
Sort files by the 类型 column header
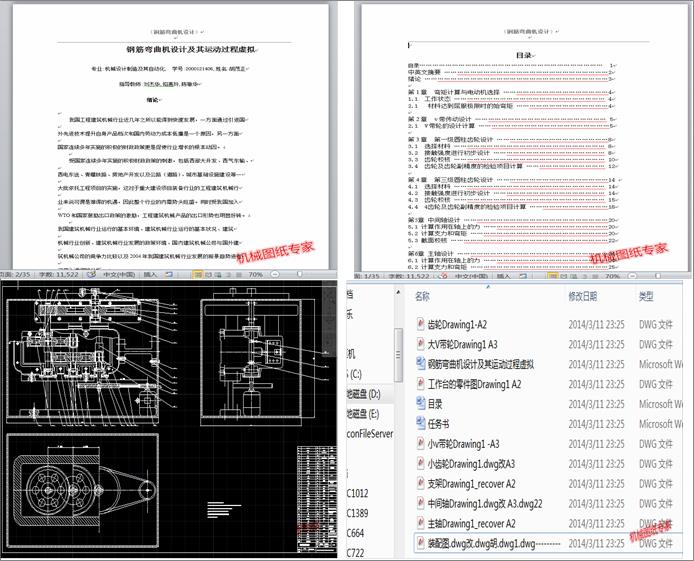646,296
